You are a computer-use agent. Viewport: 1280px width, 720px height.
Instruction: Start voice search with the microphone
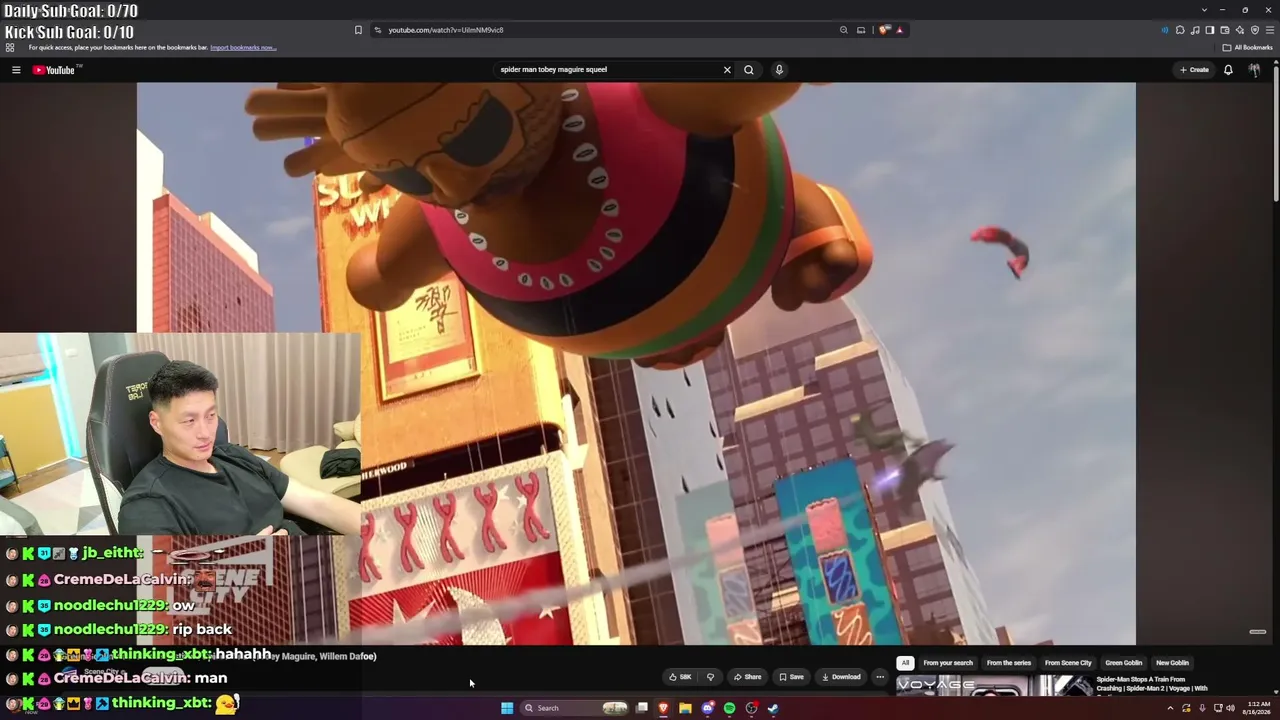pos(779,70)
